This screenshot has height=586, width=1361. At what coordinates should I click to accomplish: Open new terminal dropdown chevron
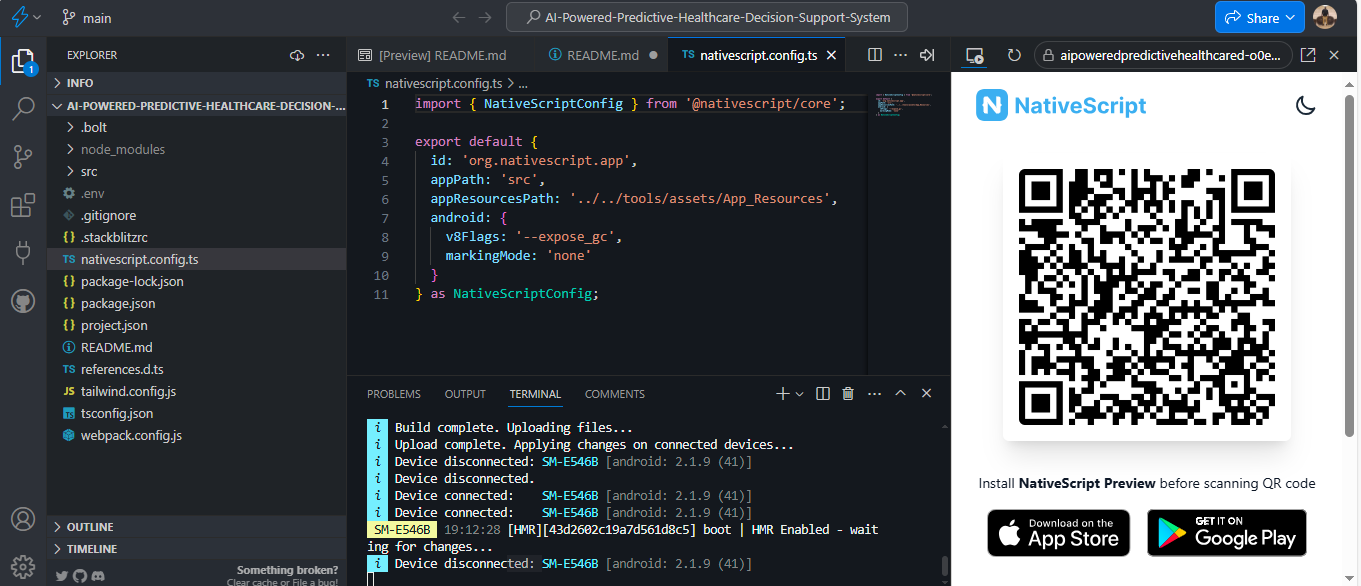(x=800, y=394)
